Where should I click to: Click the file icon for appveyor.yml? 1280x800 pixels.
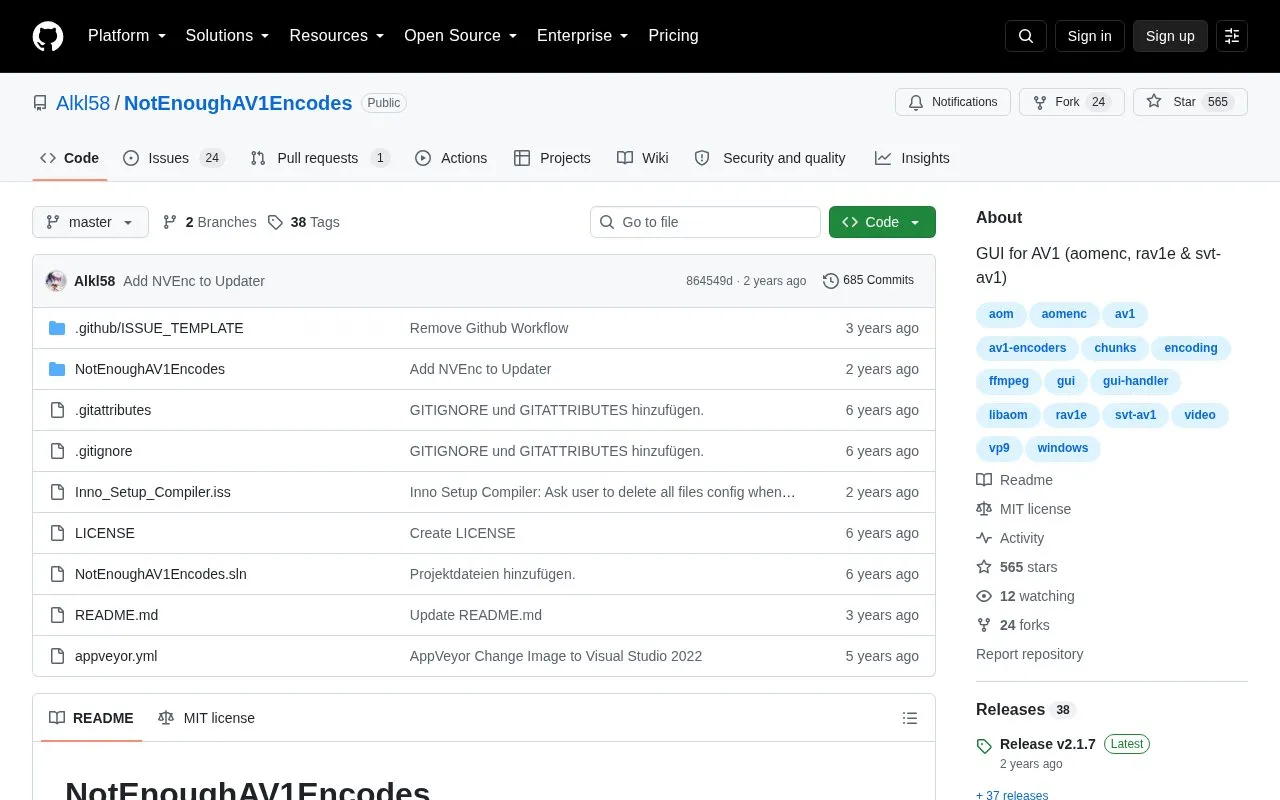click(x=57, y=656)
